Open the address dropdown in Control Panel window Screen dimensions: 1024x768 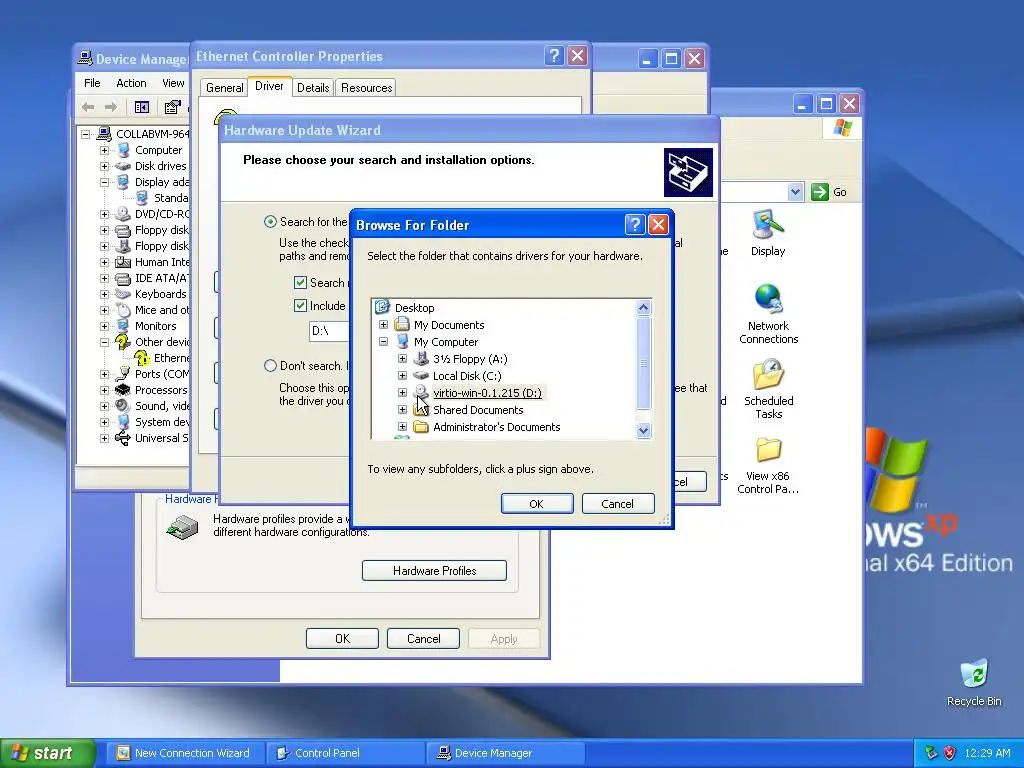coord(795,192)
